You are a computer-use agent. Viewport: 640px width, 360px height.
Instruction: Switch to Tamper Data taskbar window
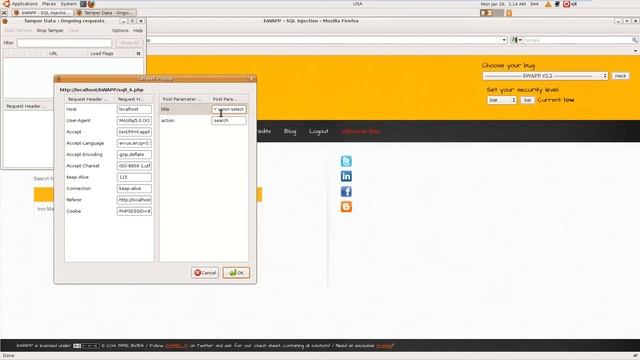click(106, 13)
